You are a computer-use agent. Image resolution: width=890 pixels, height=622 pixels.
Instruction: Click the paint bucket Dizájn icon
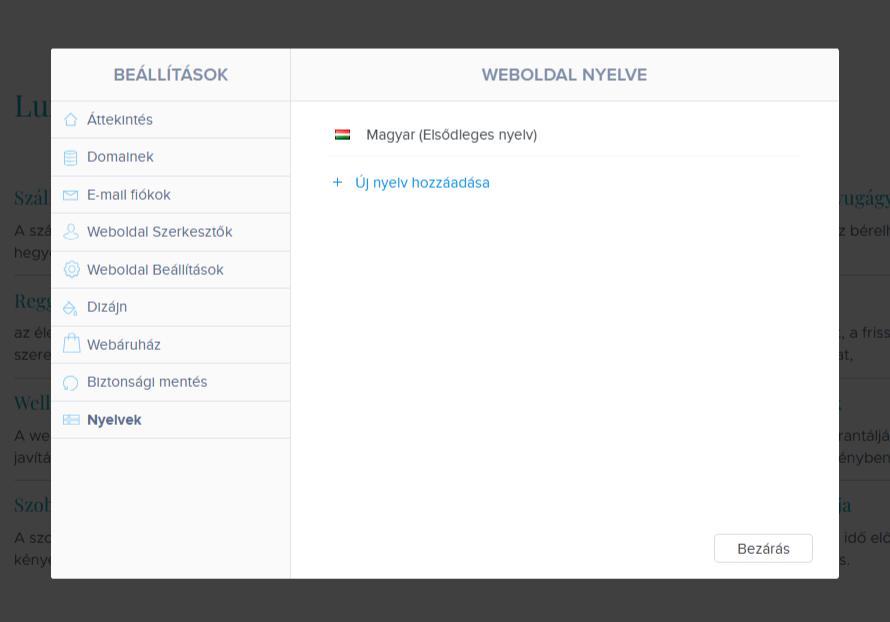click(70, 308)
